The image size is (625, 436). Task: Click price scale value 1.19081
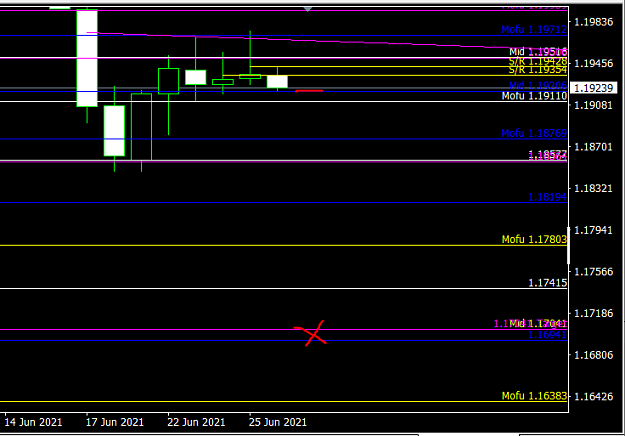(593, 105)
